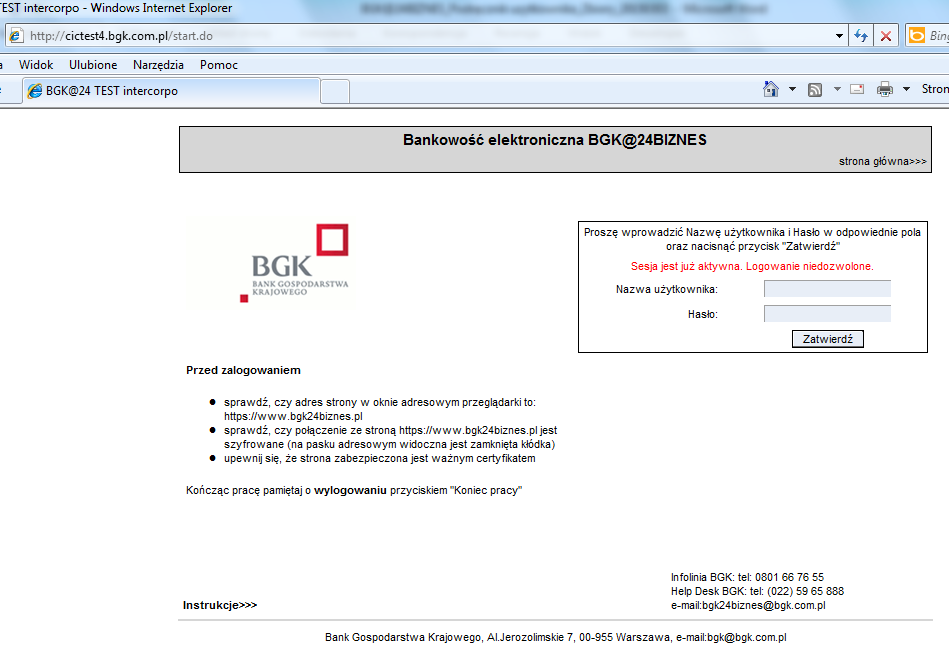
Task: Click the page icon in the address bar
Action: coord(16,36)
